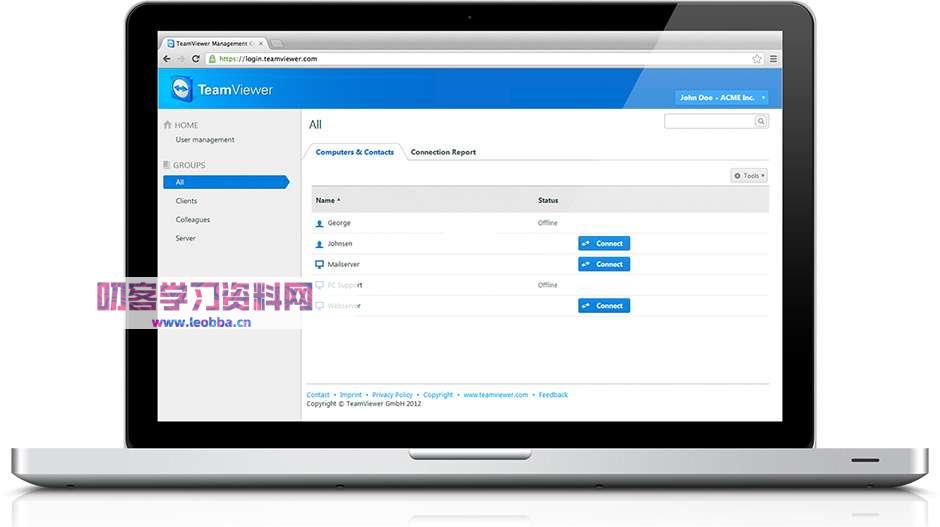Click George's contact person icon
This screenshot has height=527, width=940.
tap(319, 223)
